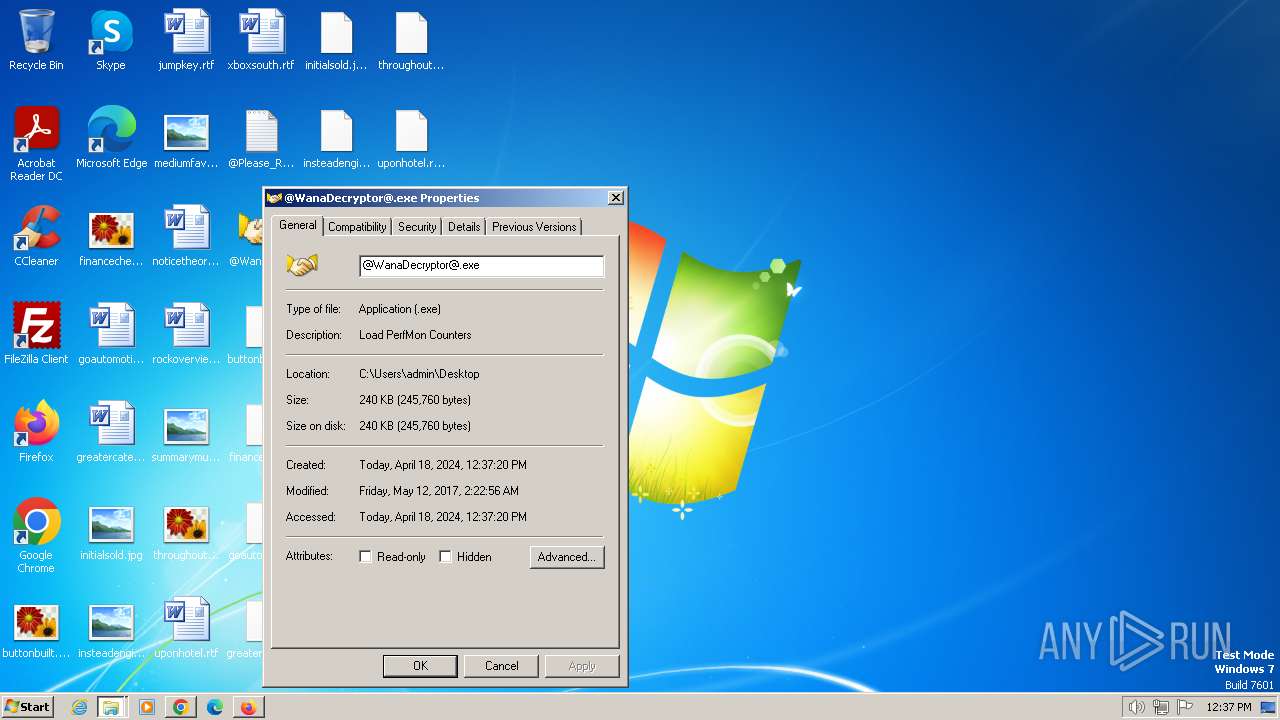
Task: Select the Firefox desktop shortcut
Action: (x=36, y=432)
